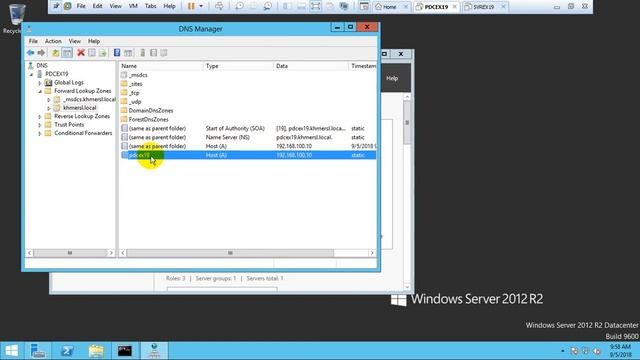Open Server Manager from the taskbar
Screen dimensions: 640x360
[38, 351]
